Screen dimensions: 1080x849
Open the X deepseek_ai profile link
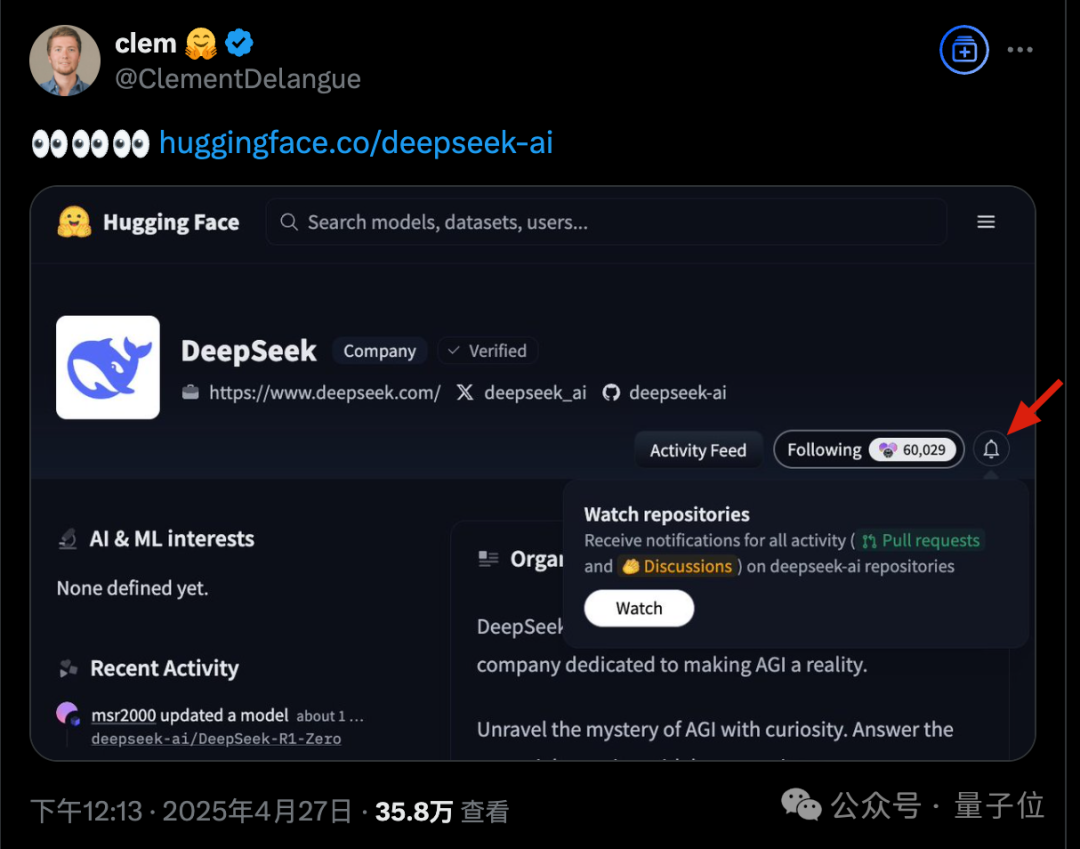[522, 392]
